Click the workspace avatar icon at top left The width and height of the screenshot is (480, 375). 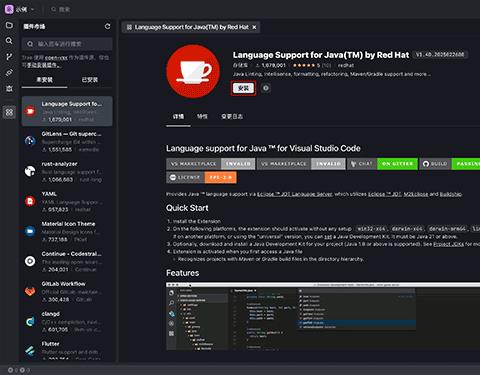coord(9,9)
